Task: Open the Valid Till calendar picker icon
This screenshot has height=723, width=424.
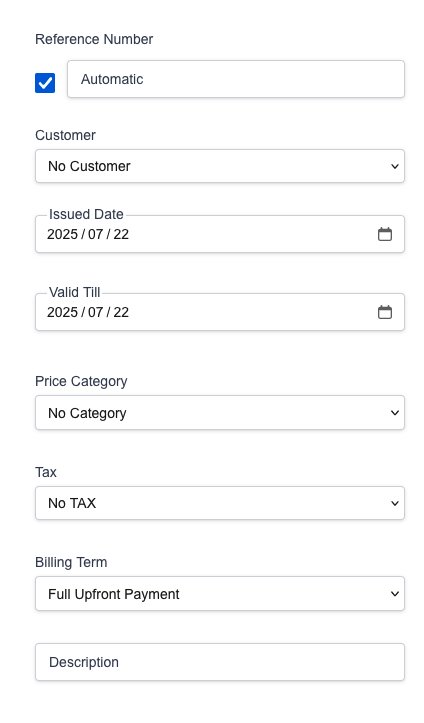Action: [385, 312]
